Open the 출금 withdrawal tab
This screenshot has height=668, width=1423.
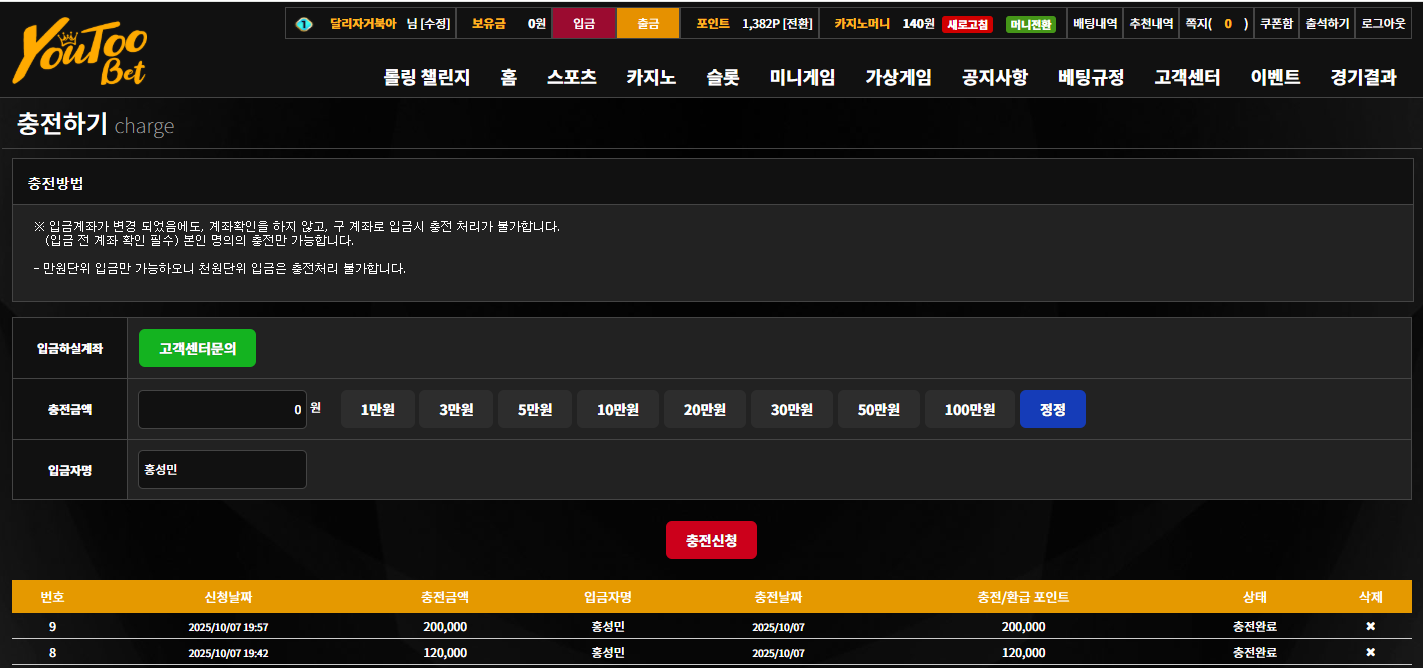(x=648, y=23)
